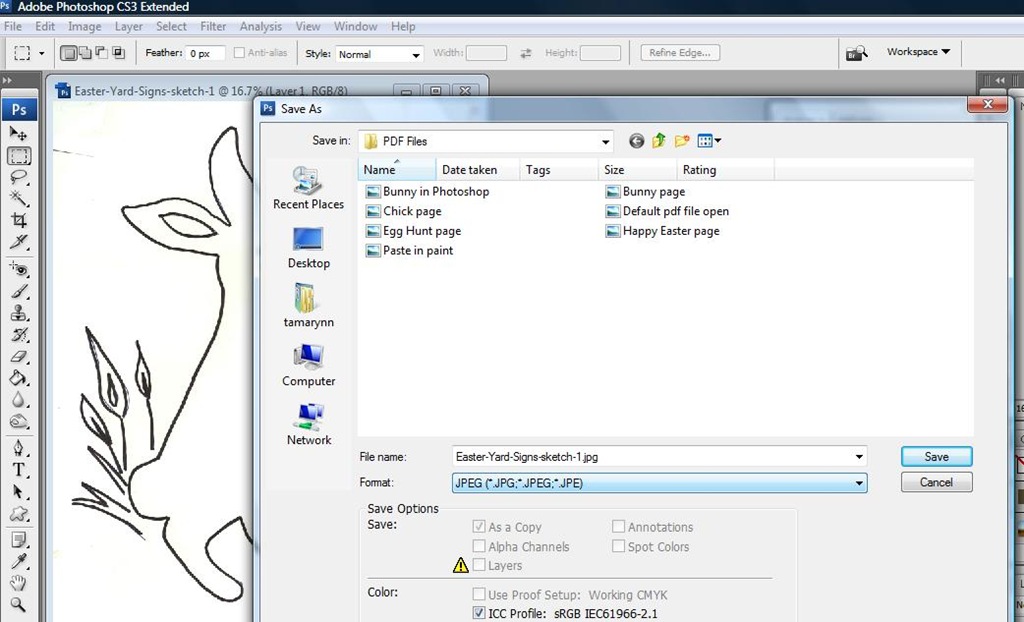
Task: Open the Layer menu
Action: coord(129,26)
